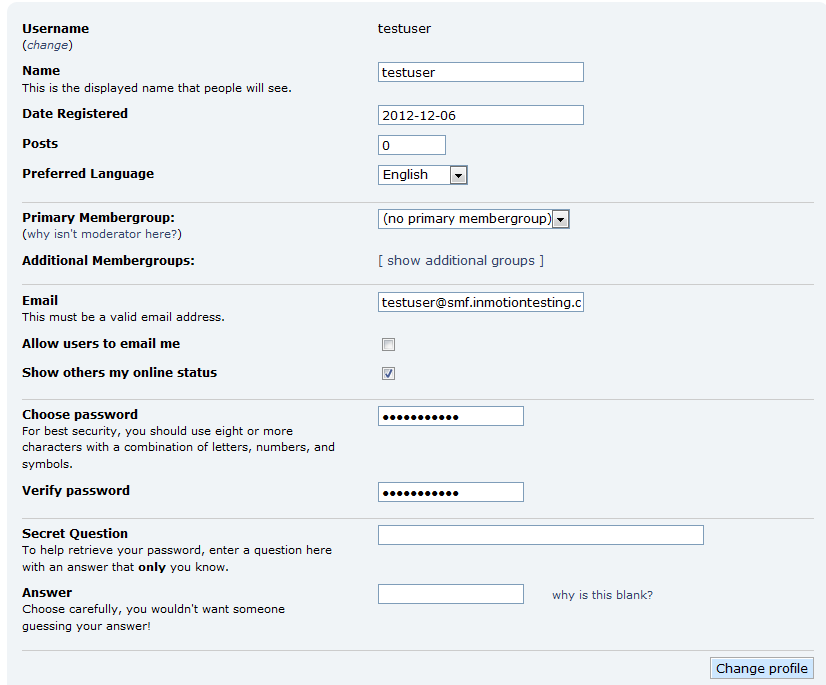The width and height of the screenshot is (826, 685).
Task: Enable Allow users to email me
Action: (x=388, y=345)
